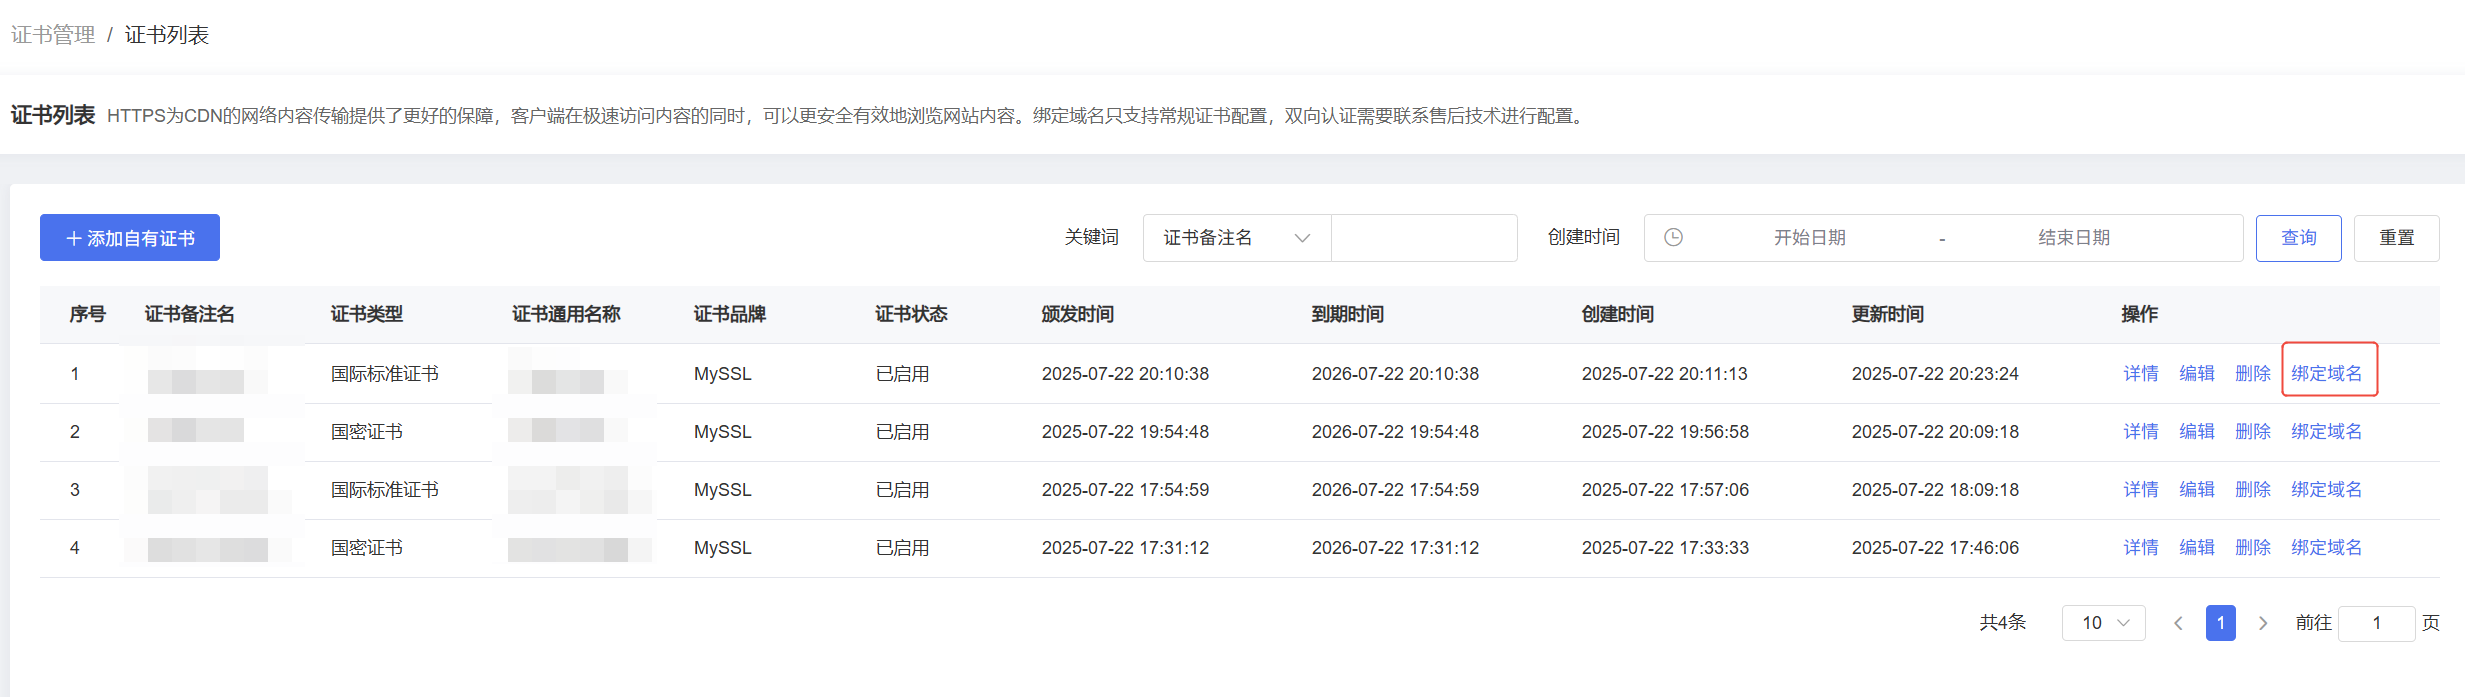This screenshot has height=697, width=2465.
Task: Click the 证书状态 column header
Action: coord(911,314)
